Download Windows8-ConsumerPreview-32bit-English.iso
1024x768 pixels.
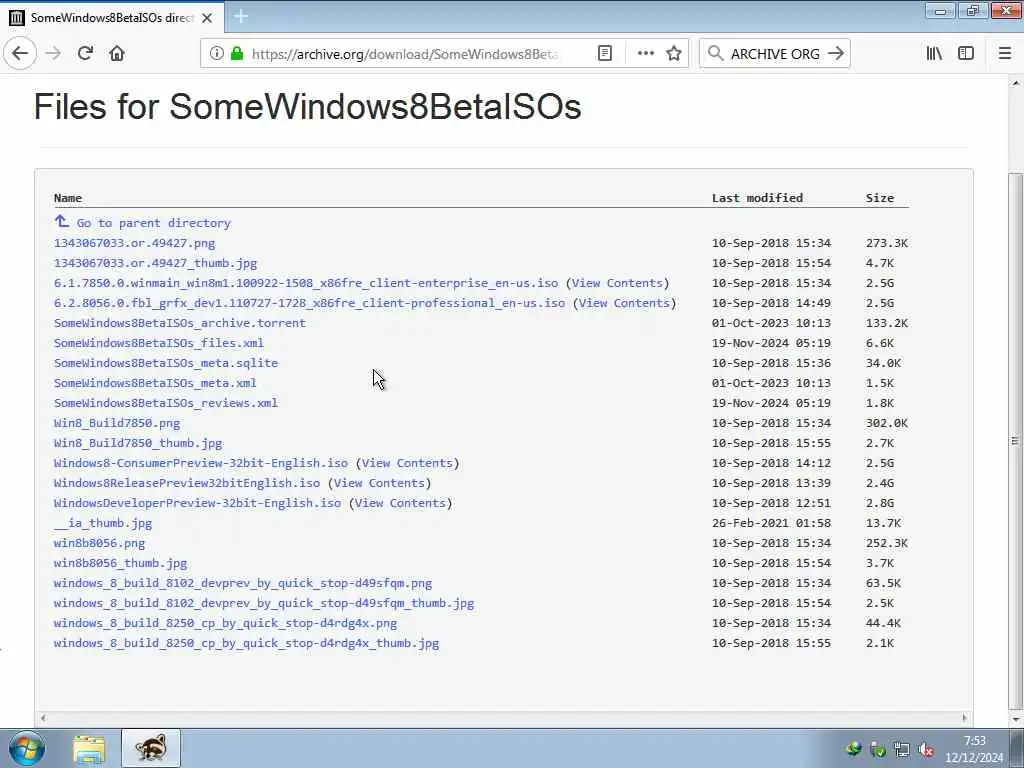click(x=201, y=463)
